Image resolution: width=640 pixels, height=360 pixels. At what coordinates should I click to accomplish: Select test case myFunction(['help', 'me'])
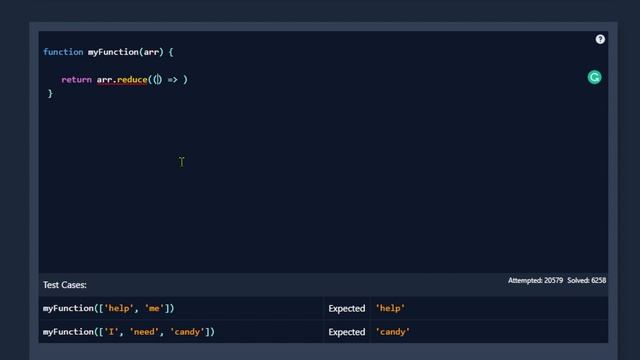pyautogui.click(x=109, y=308)
